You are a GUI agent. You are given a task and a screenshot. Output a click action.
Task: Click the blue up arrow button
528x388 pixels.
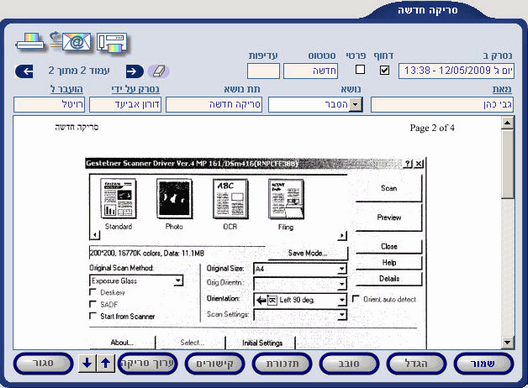click(106, 363)
